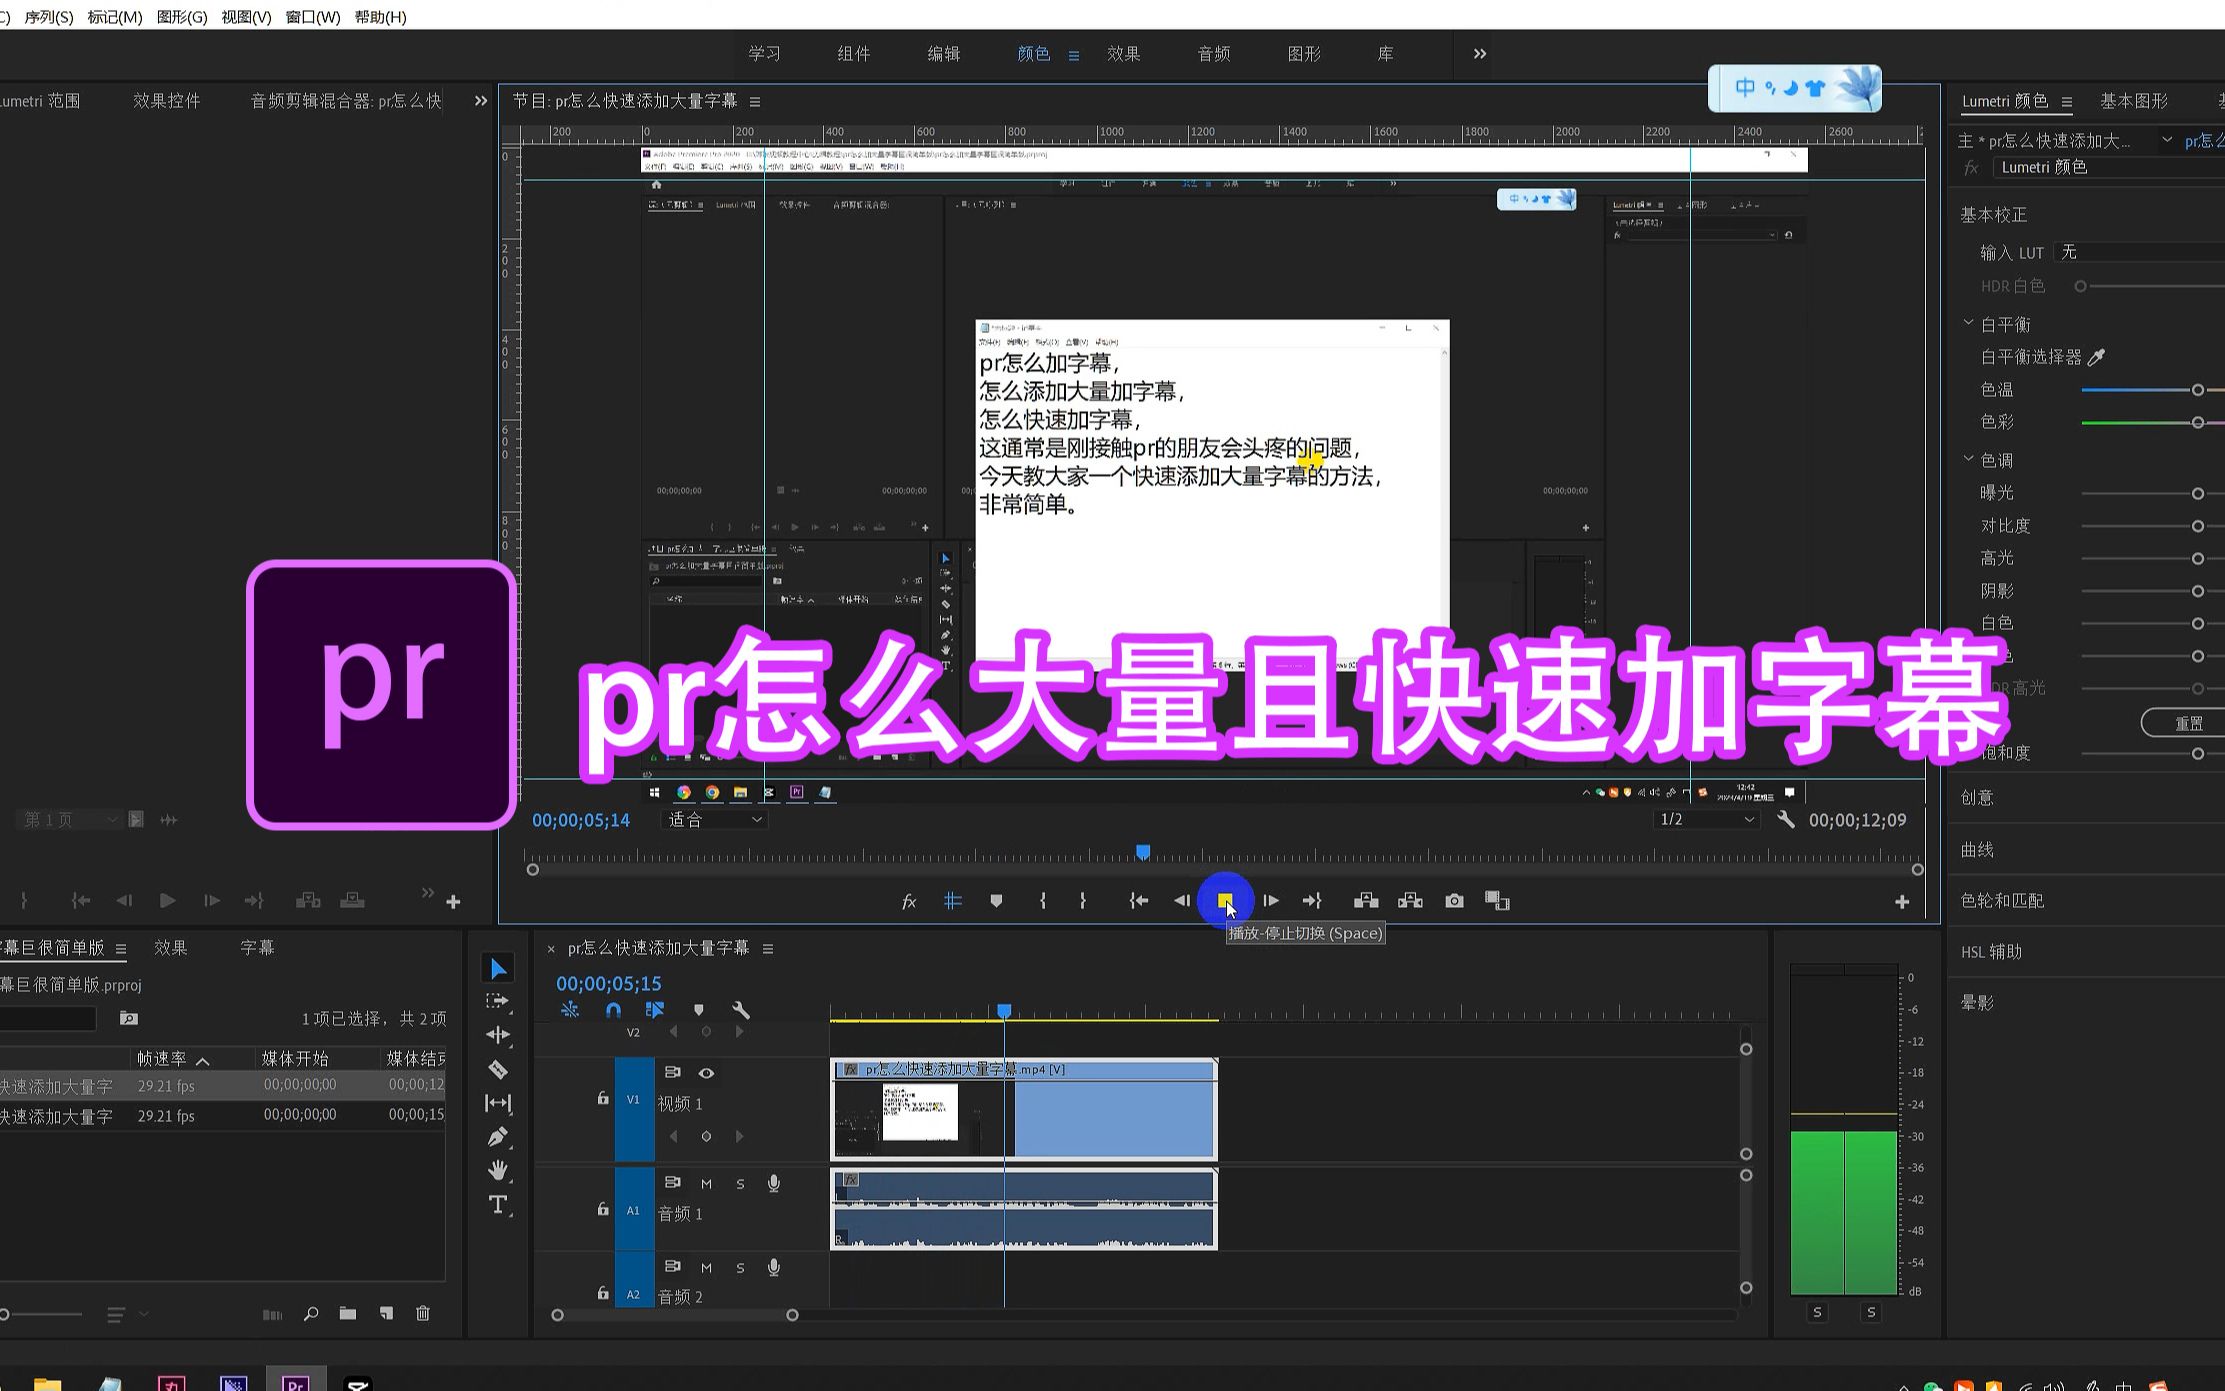The image size is (2225, 1391).
Task: Solo track A1
Action: coord(740,1184)
